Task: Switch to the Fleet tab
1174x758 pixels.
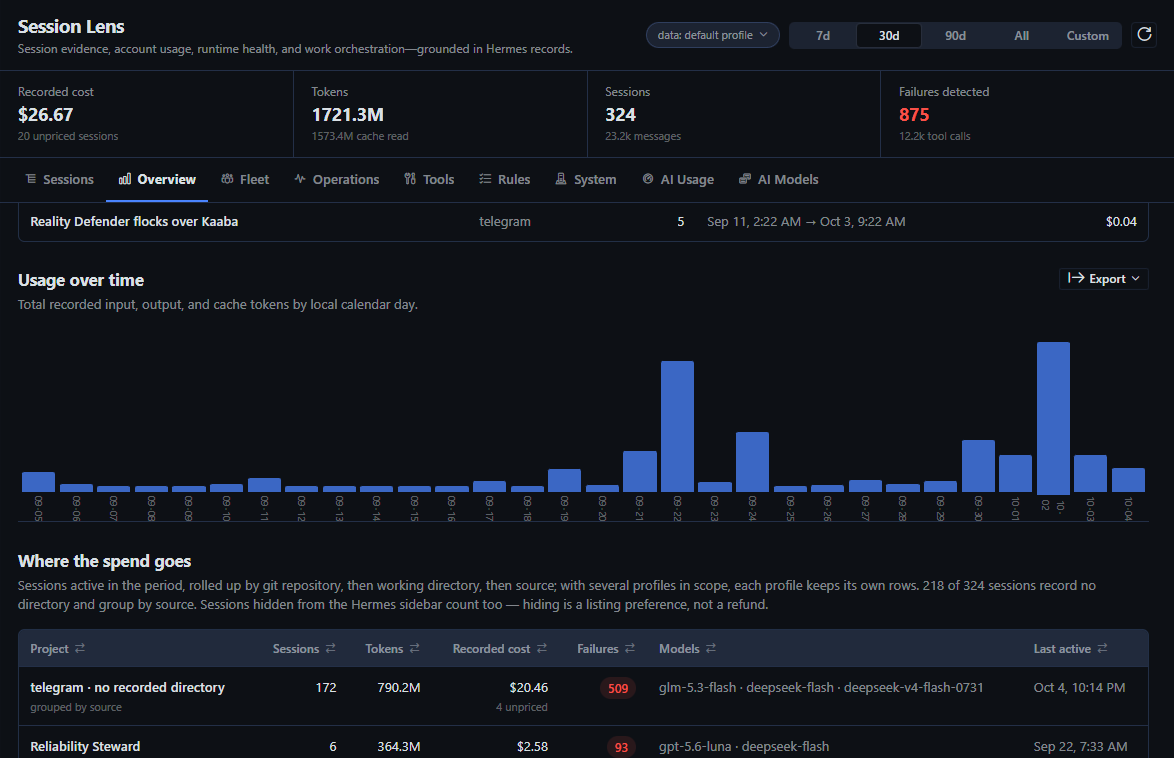Action: tap(245, 180)
